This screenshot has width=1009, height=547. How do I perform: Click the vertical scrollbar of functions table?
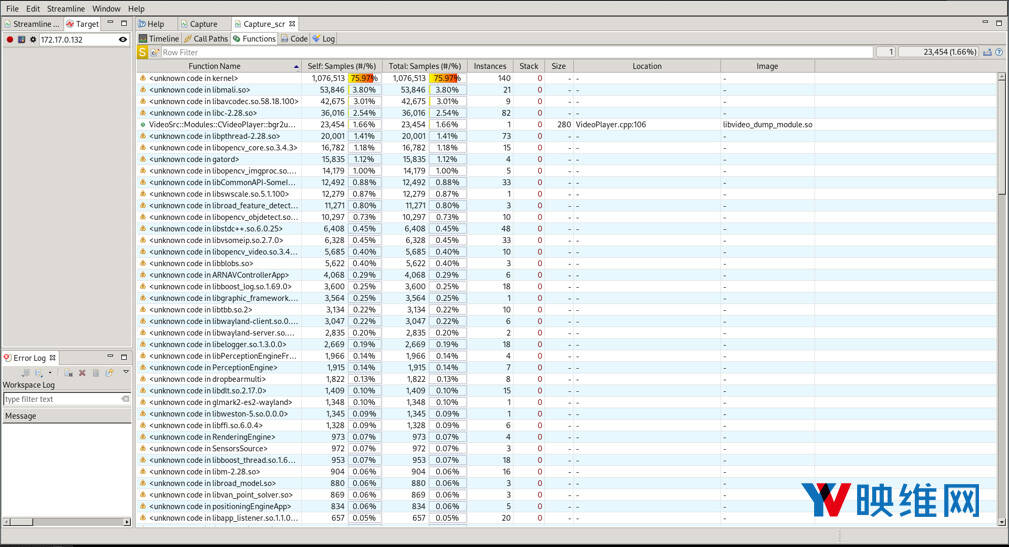click(x=1002, y=300)
